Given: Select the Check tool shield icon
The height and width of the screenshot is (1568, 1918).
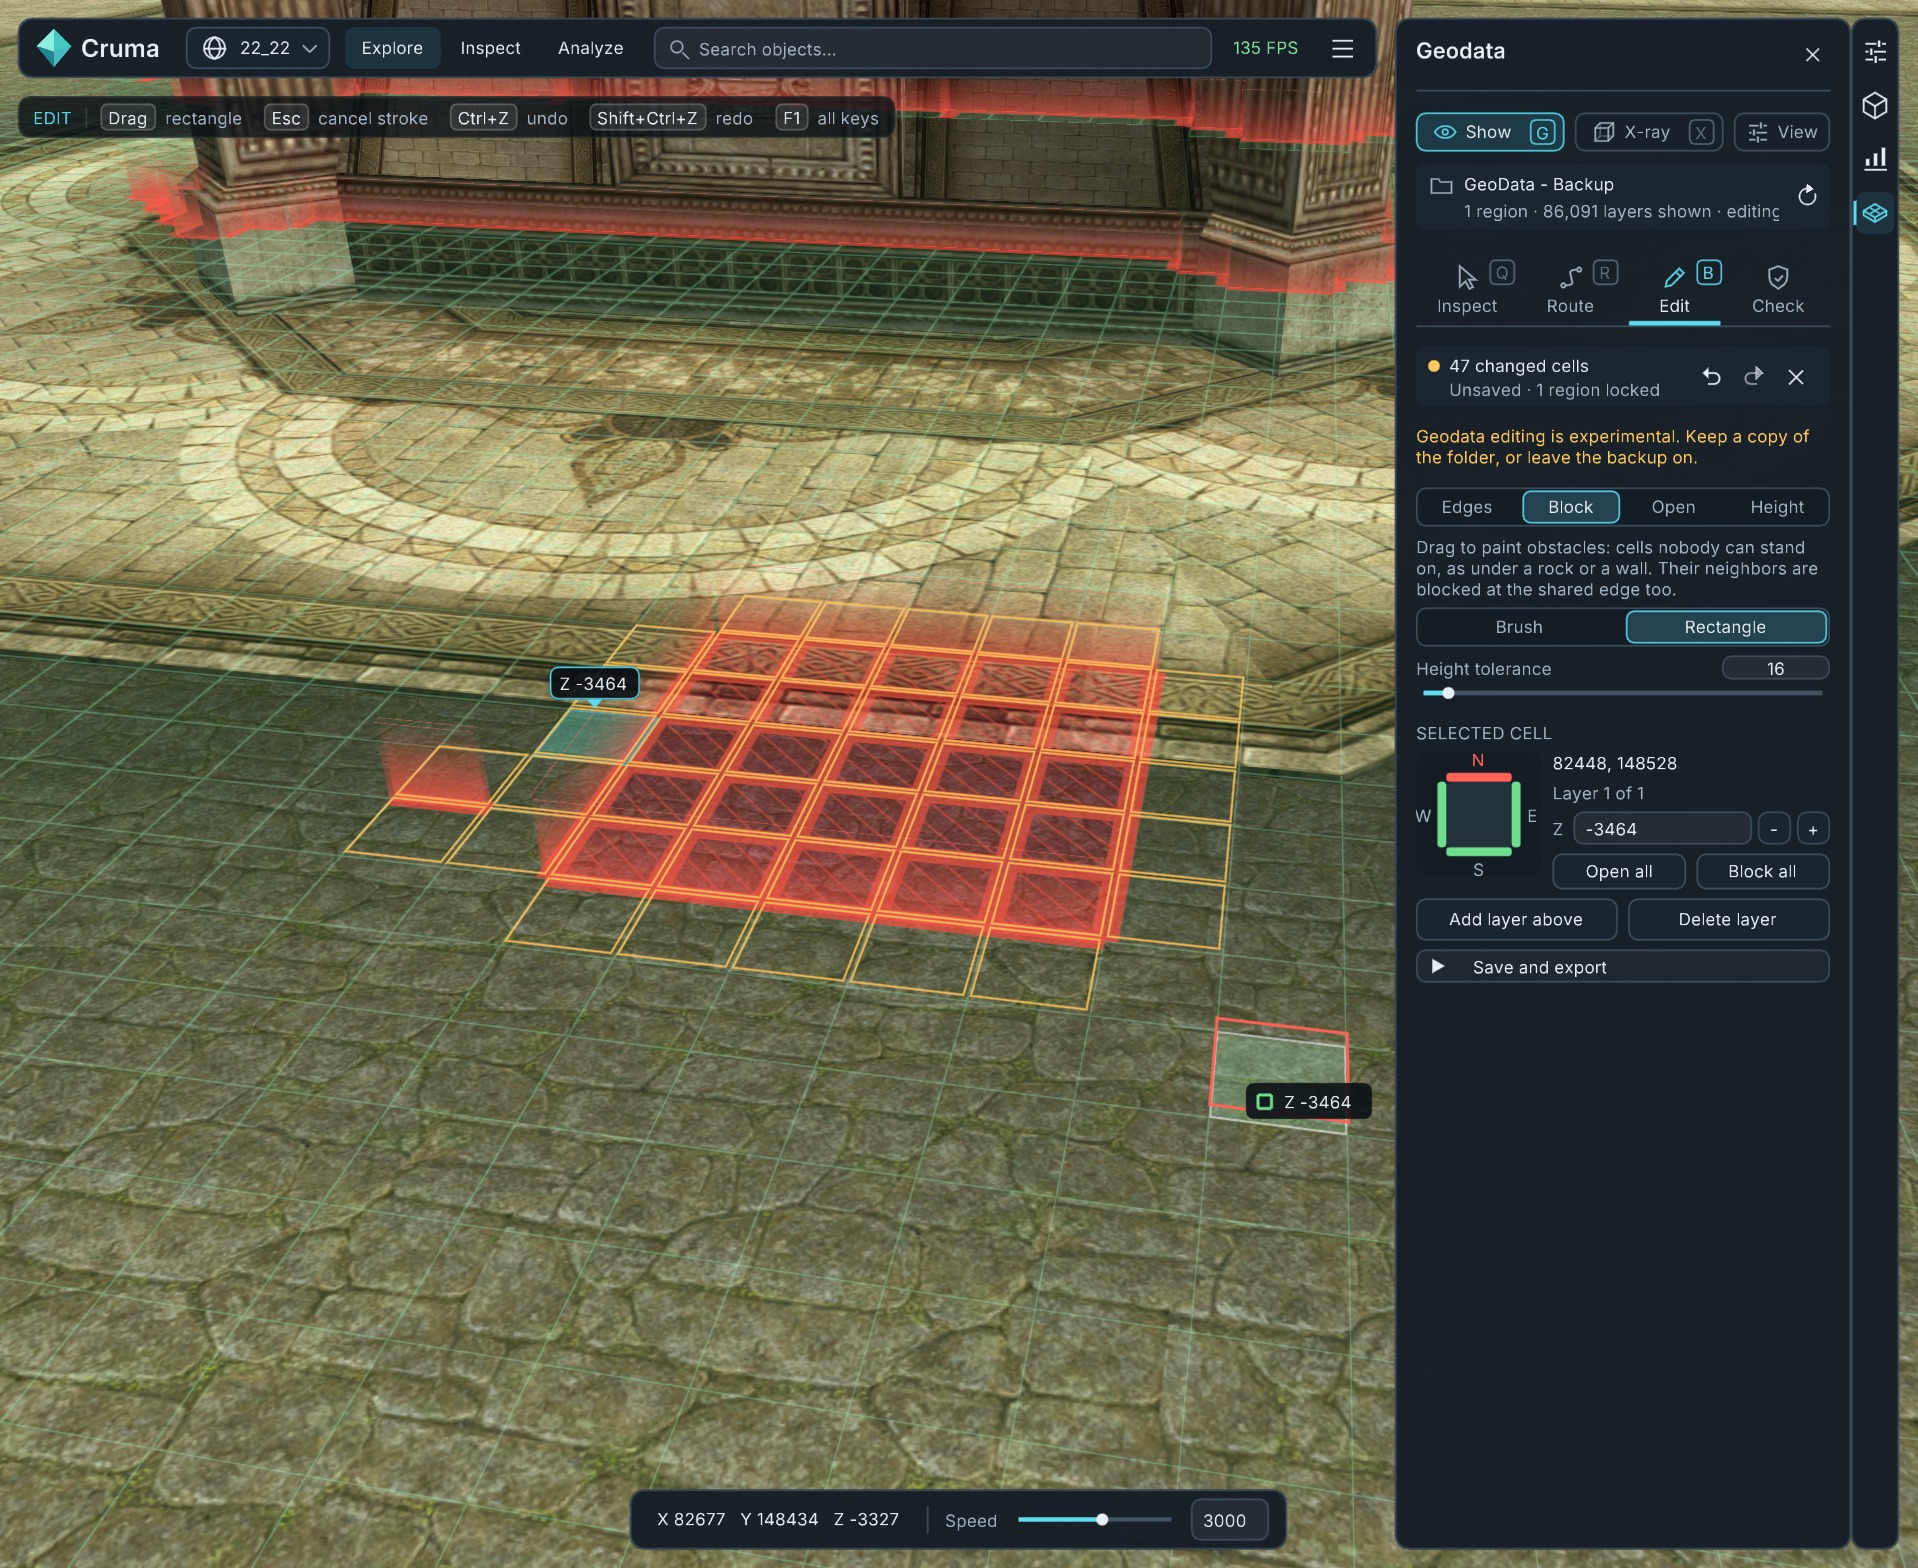Looking at the screenshot, I should pyautogui.click(x=1777, y=289).
